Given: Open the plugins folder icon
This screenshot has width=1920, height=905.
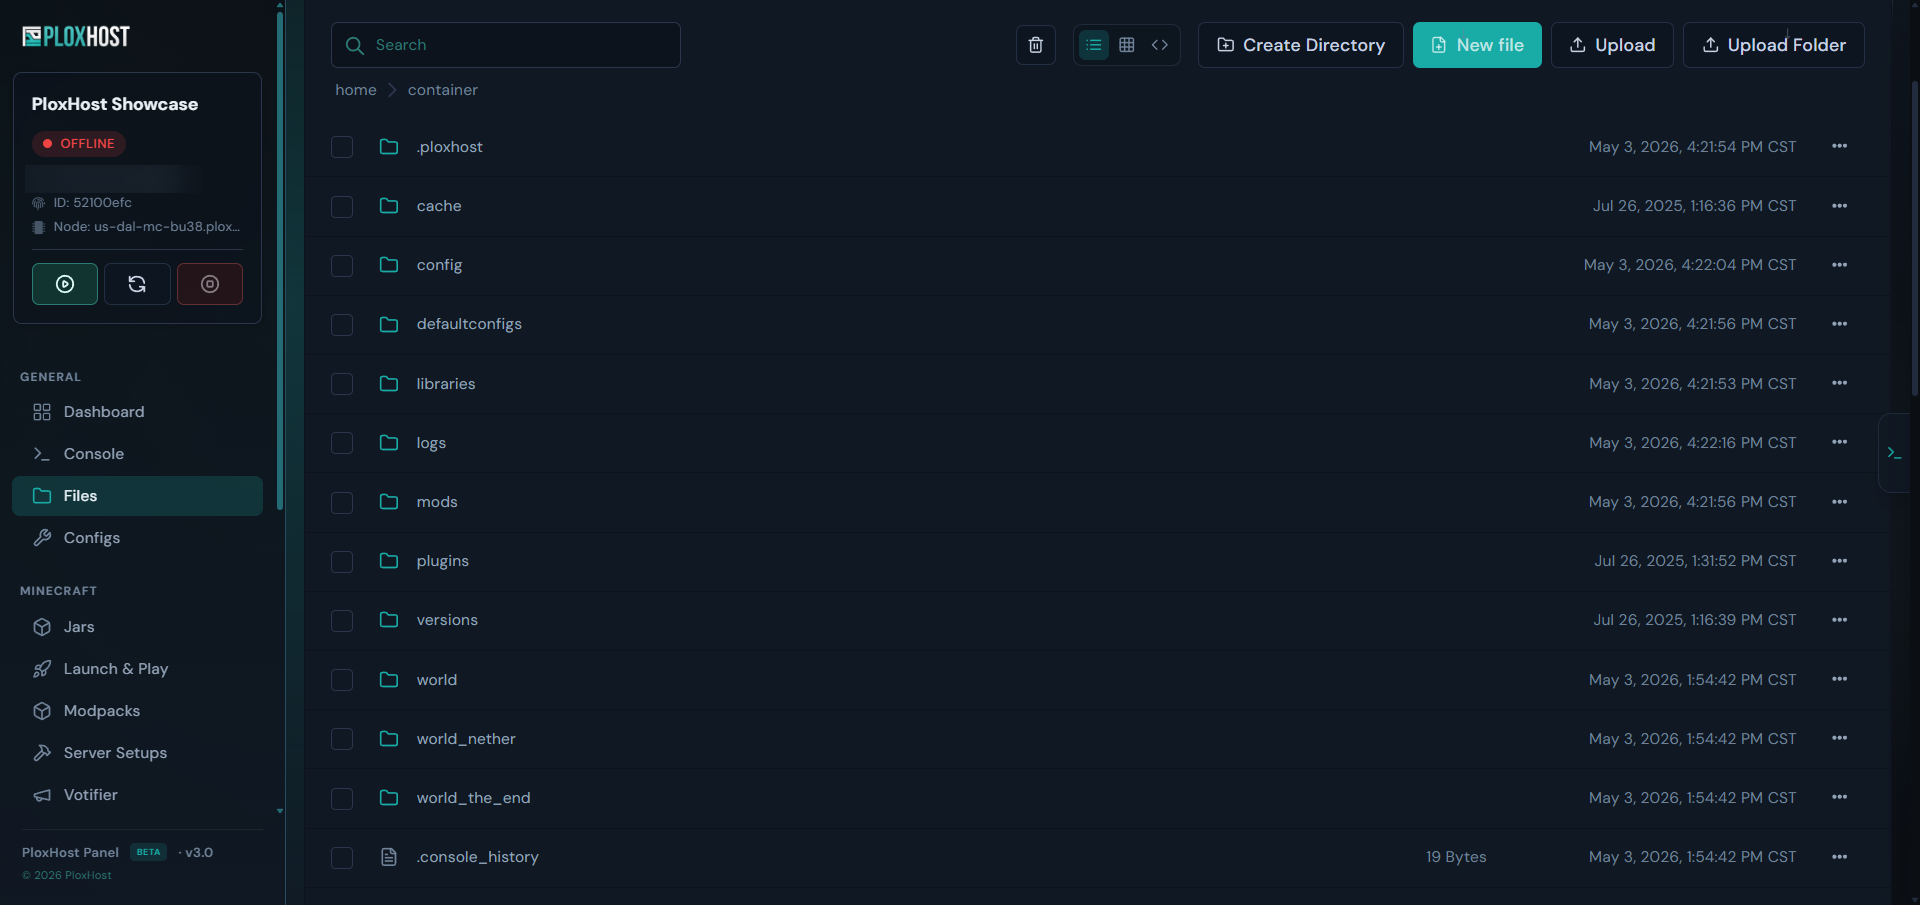Looking at the screenshot, I should tap(389, 561).
